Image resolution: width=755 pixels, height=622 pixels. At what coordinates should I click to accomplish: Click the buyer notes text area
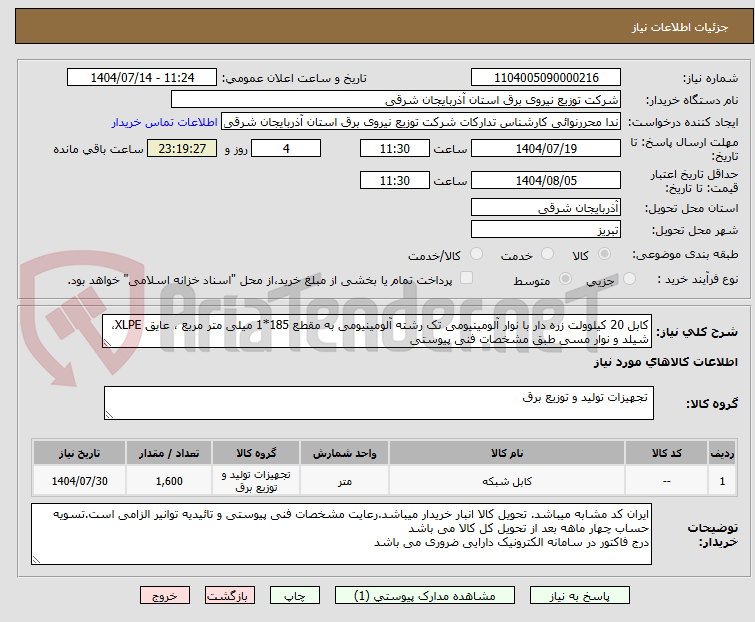tap(341, 534)
